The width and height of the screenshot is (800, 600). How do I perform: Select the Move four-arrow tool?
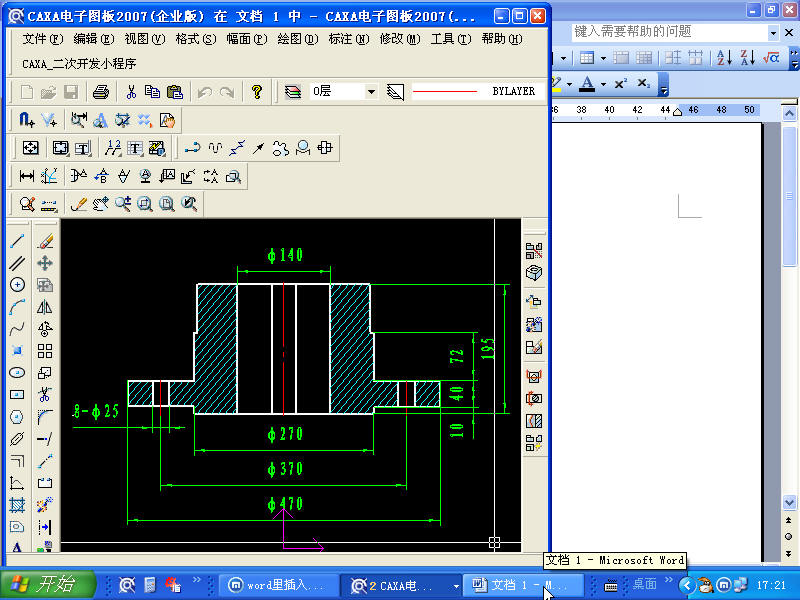coord(45,263)
